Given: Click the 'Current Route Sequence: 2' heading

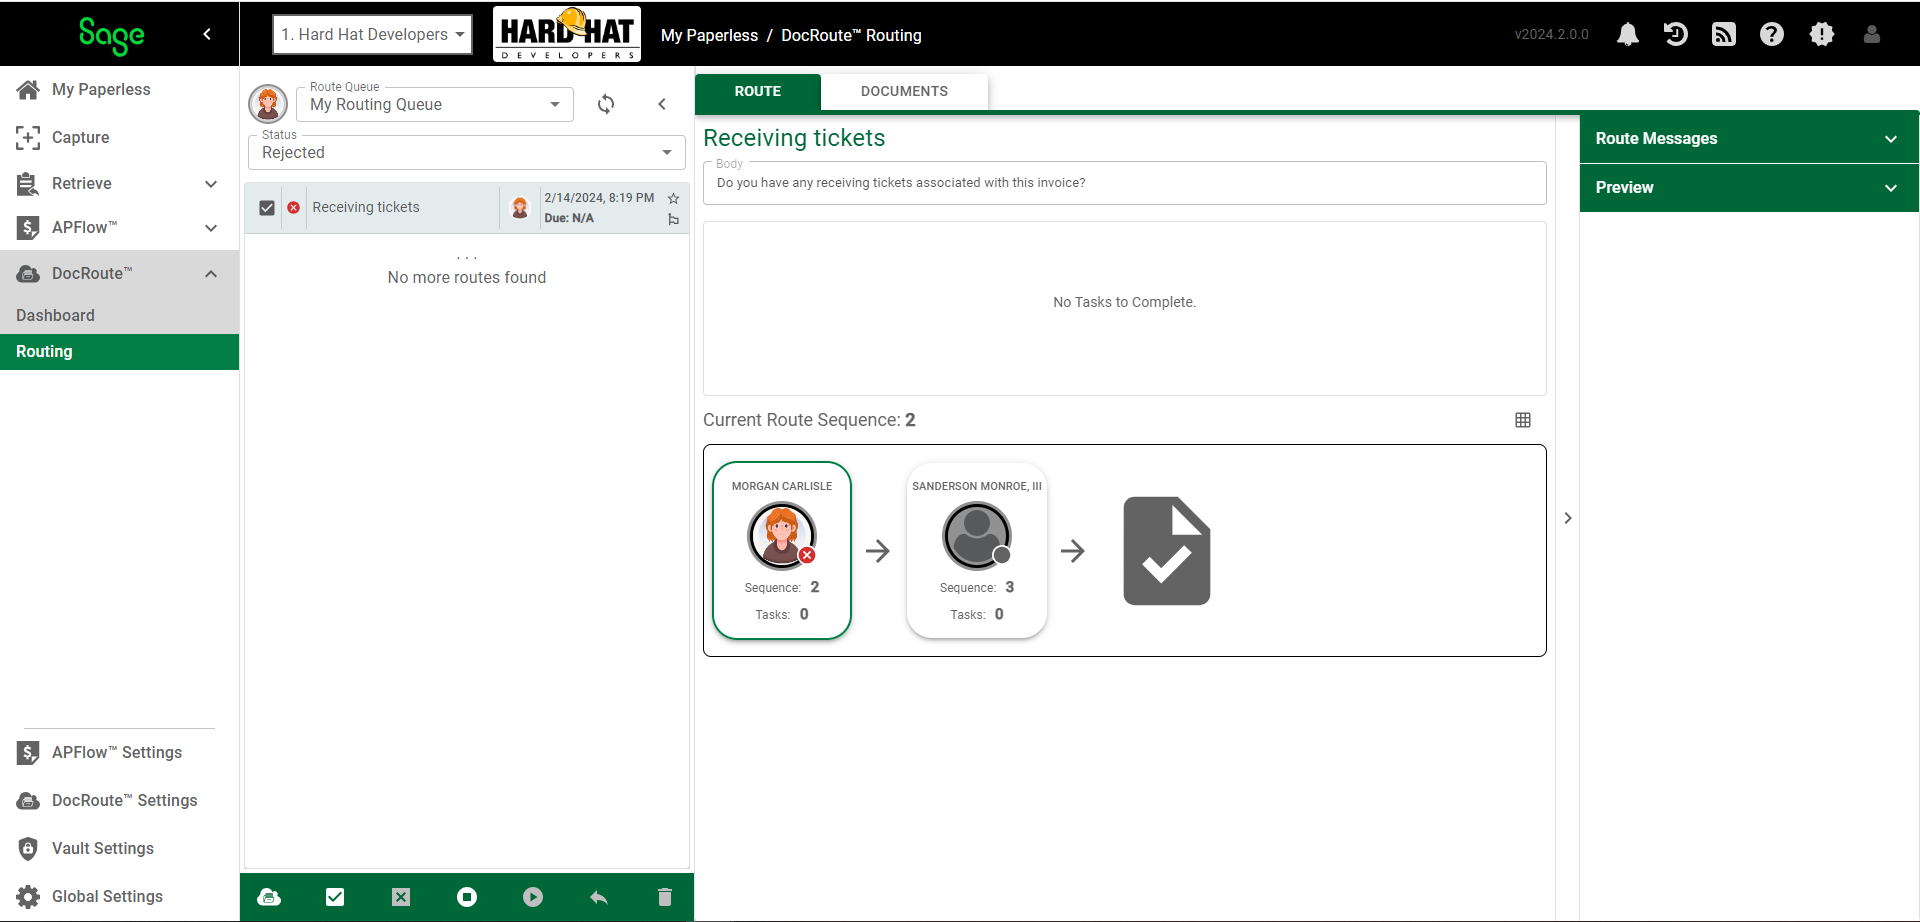Looking at the screenshot, I should [x=809, y=420].
